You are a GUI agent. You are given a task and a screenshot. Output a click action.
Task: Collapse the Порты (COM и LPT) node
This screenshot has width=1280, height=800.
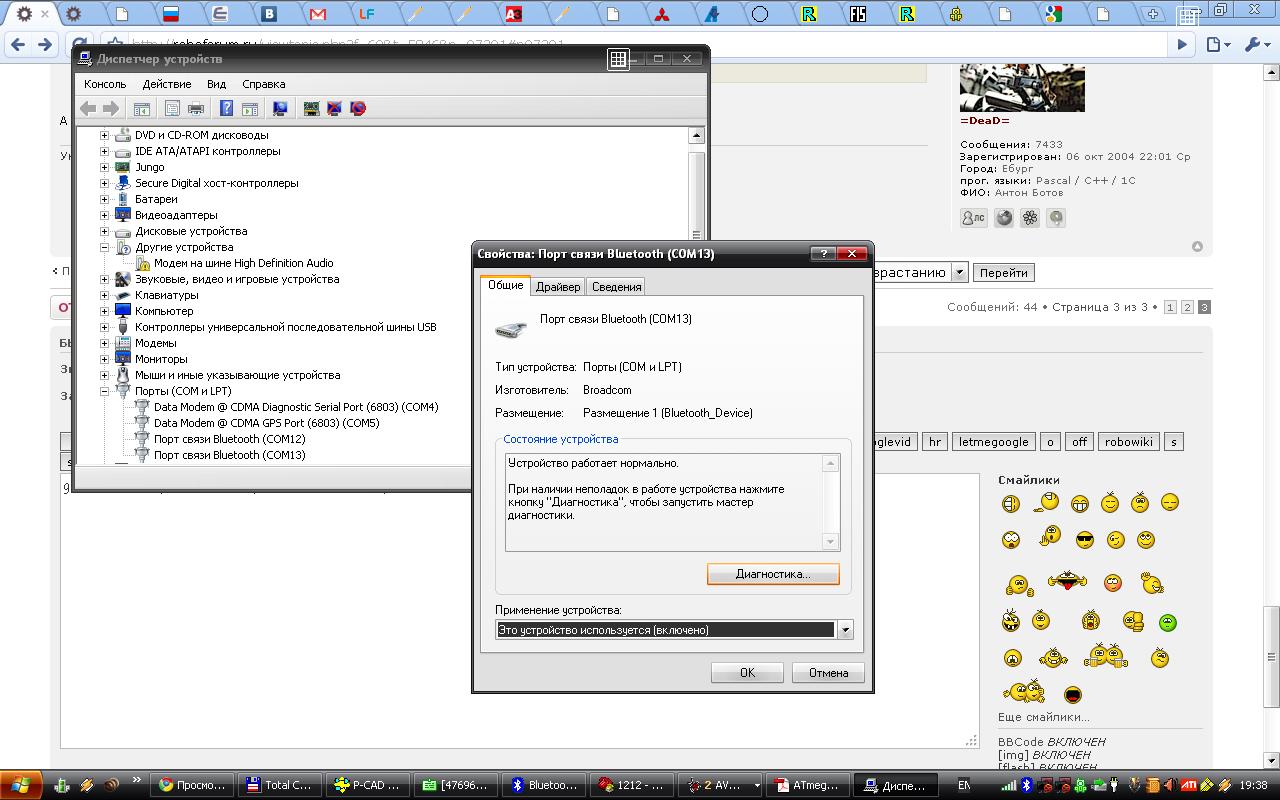(104, 391)
